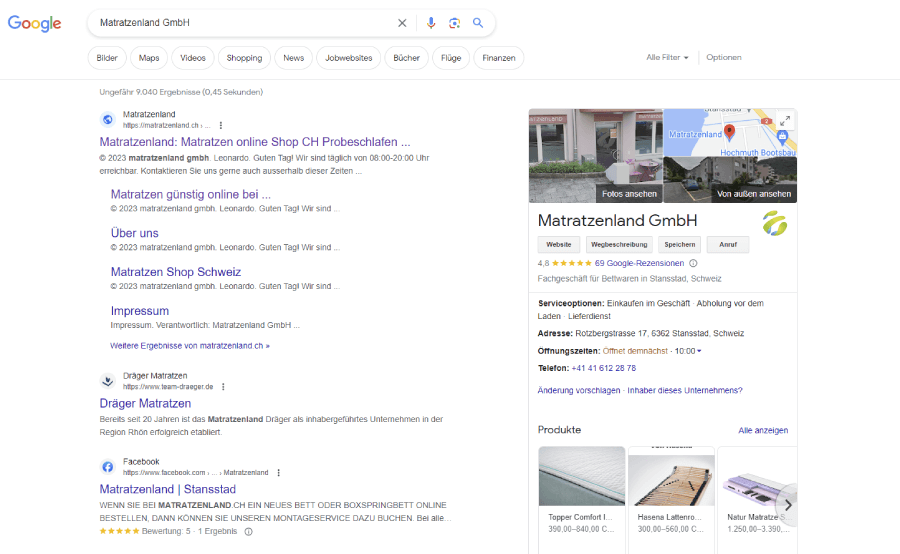
Task: Open Google Lens image search icon
Action: tap(455, 23)
